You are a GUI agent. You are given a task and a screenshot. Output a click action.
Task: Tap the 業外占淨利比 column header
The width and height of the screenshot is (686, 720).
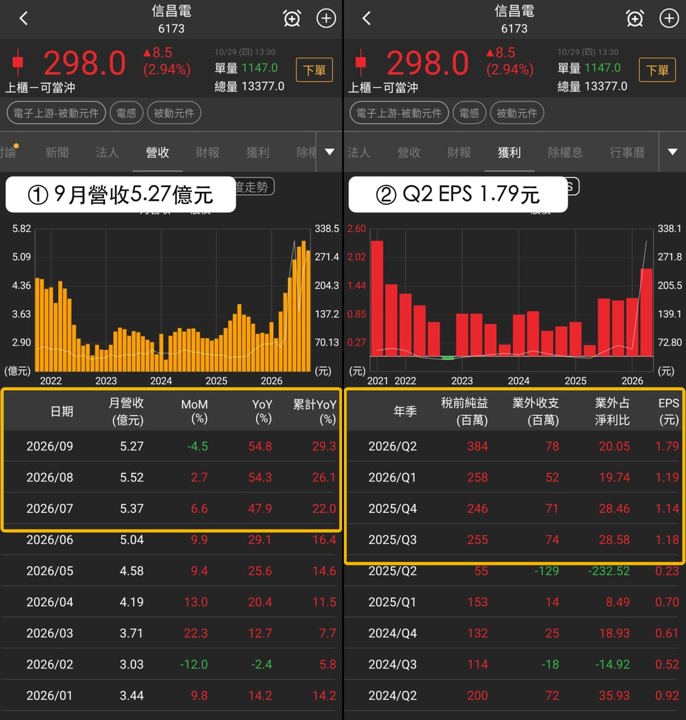[612, 411]
